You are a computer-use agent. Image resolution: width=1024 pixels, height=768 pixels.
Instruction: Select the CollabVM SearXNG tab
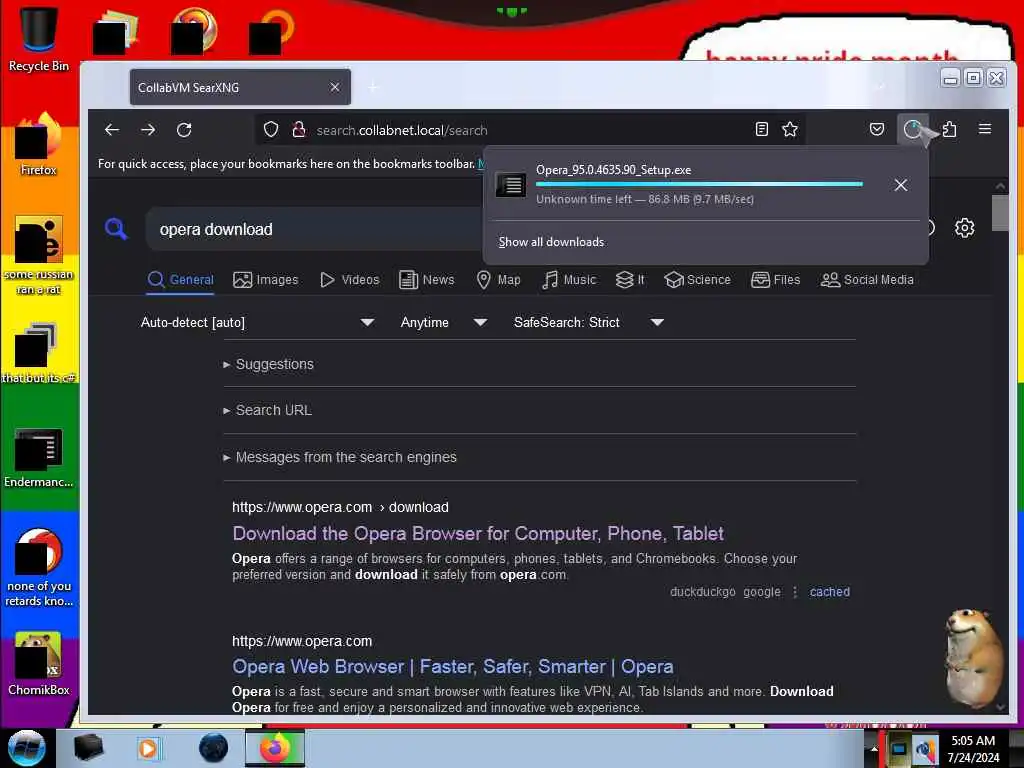[x=240, y=87]
